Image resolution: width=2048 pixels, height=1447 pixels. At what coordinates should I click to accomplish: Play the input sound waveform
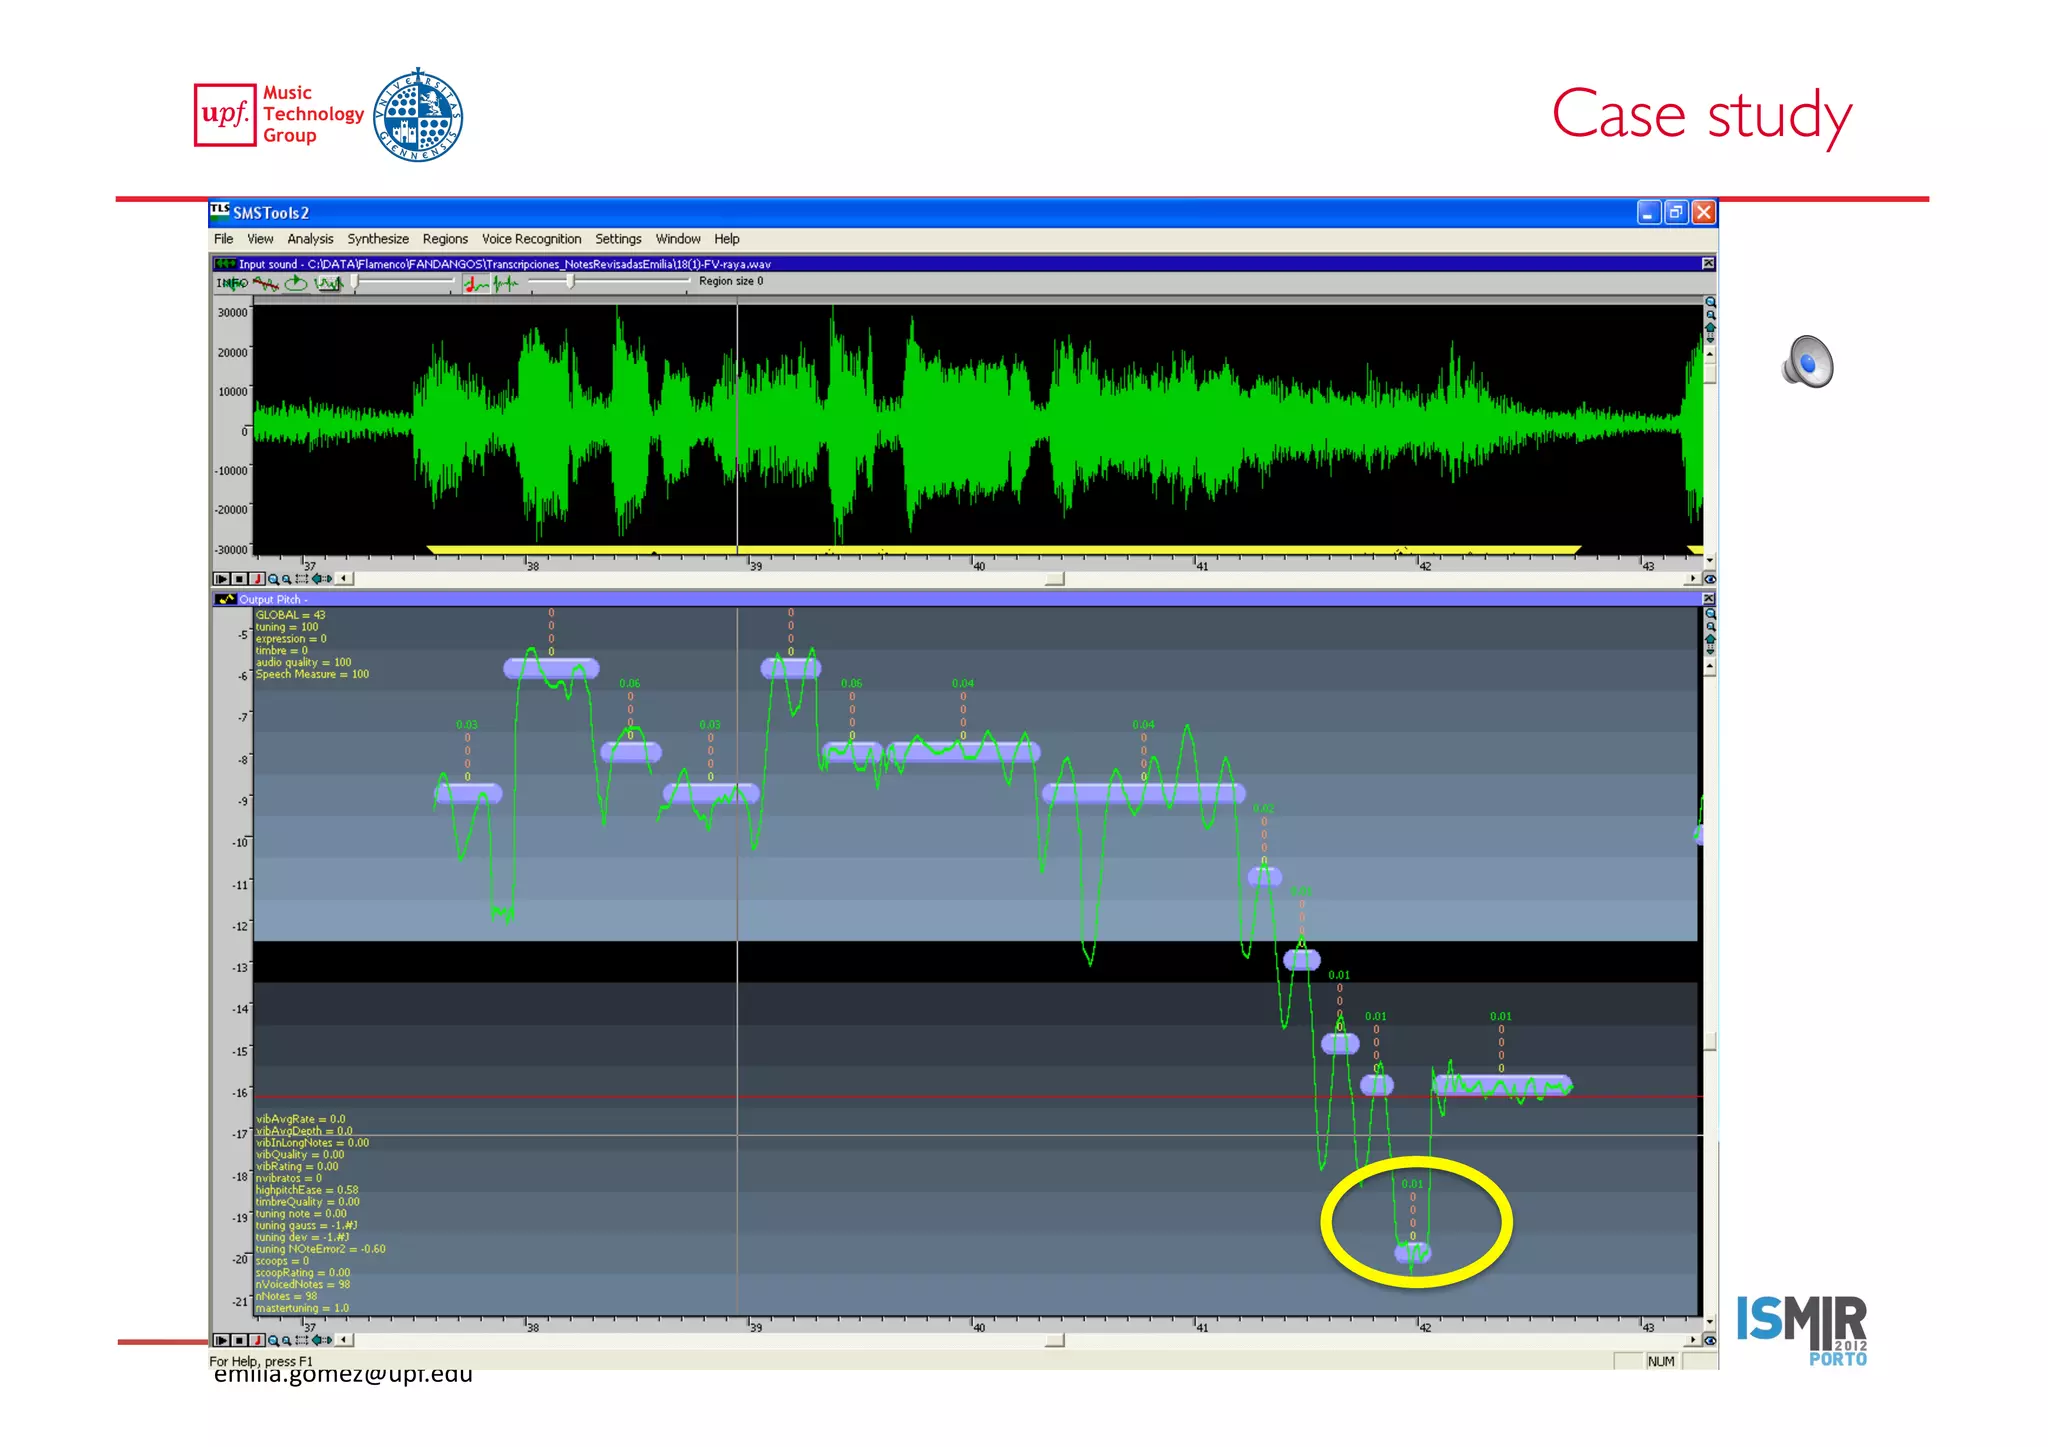point(221,579)
